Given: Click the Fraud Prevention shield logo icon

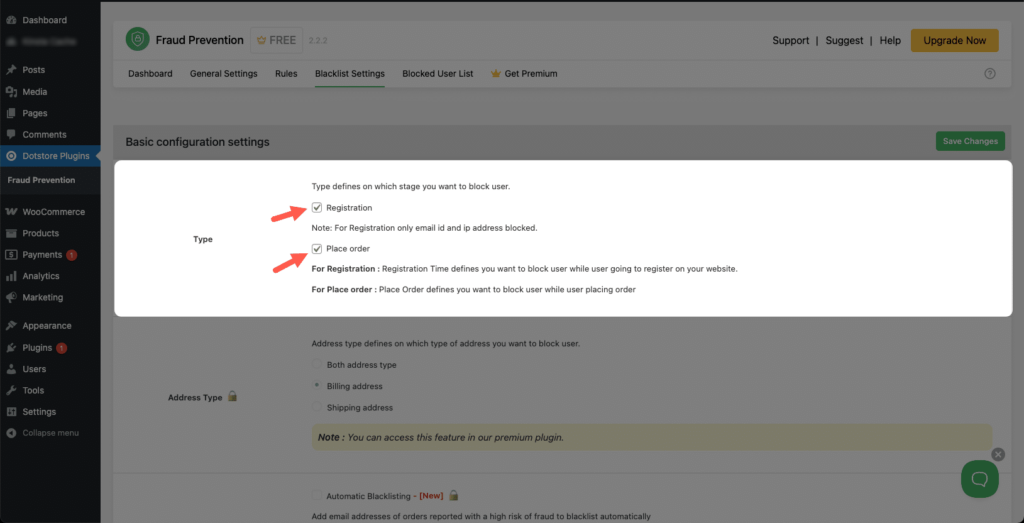Looking at the screenshot, I should (137, 40).
